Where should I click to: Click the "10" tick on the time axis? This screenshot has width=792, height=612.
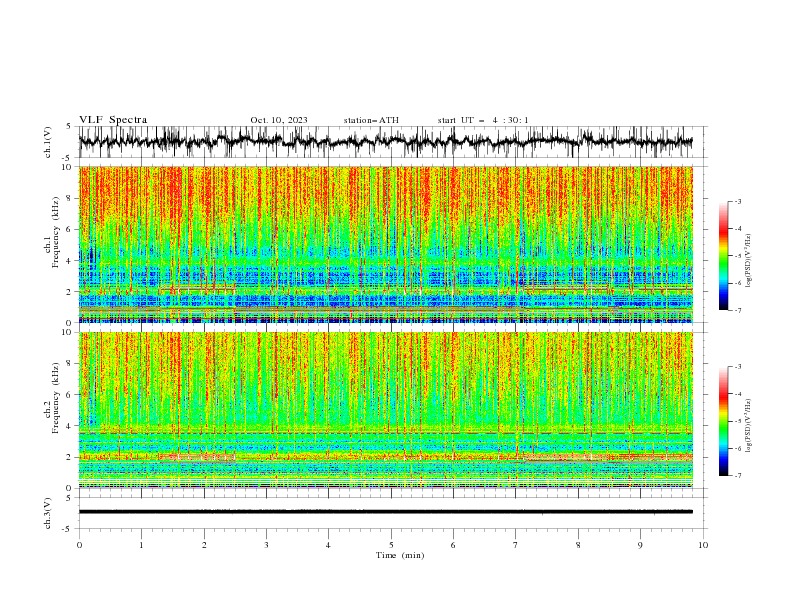[x=703, y=545]
